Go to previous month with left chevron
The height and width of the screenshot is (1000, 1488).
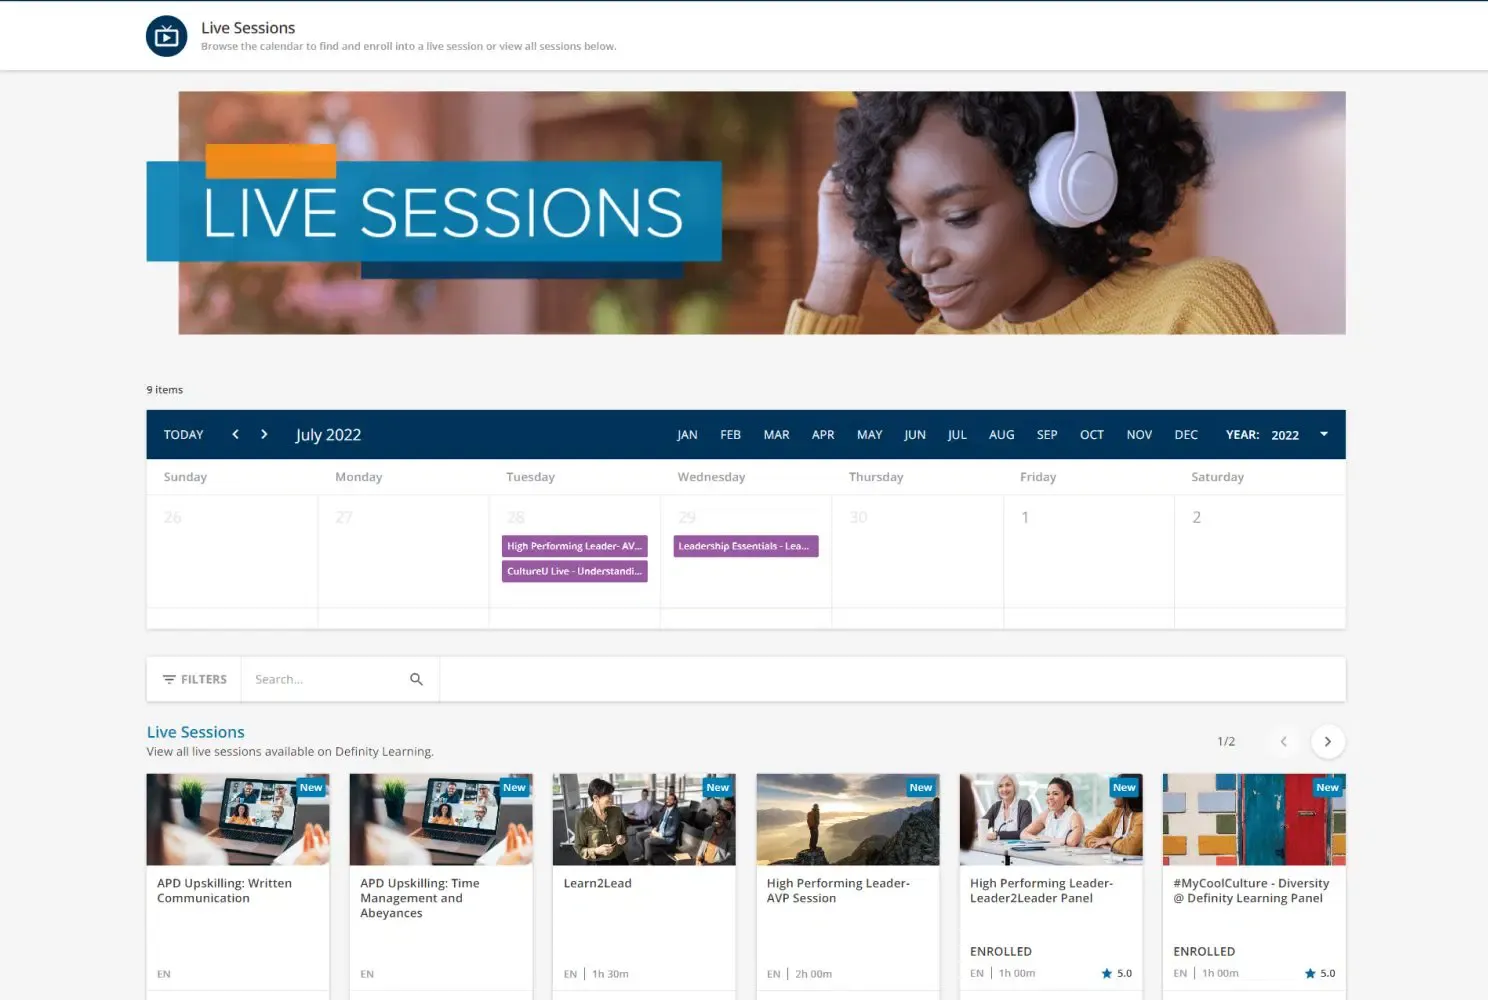click(x=235, y=434)
